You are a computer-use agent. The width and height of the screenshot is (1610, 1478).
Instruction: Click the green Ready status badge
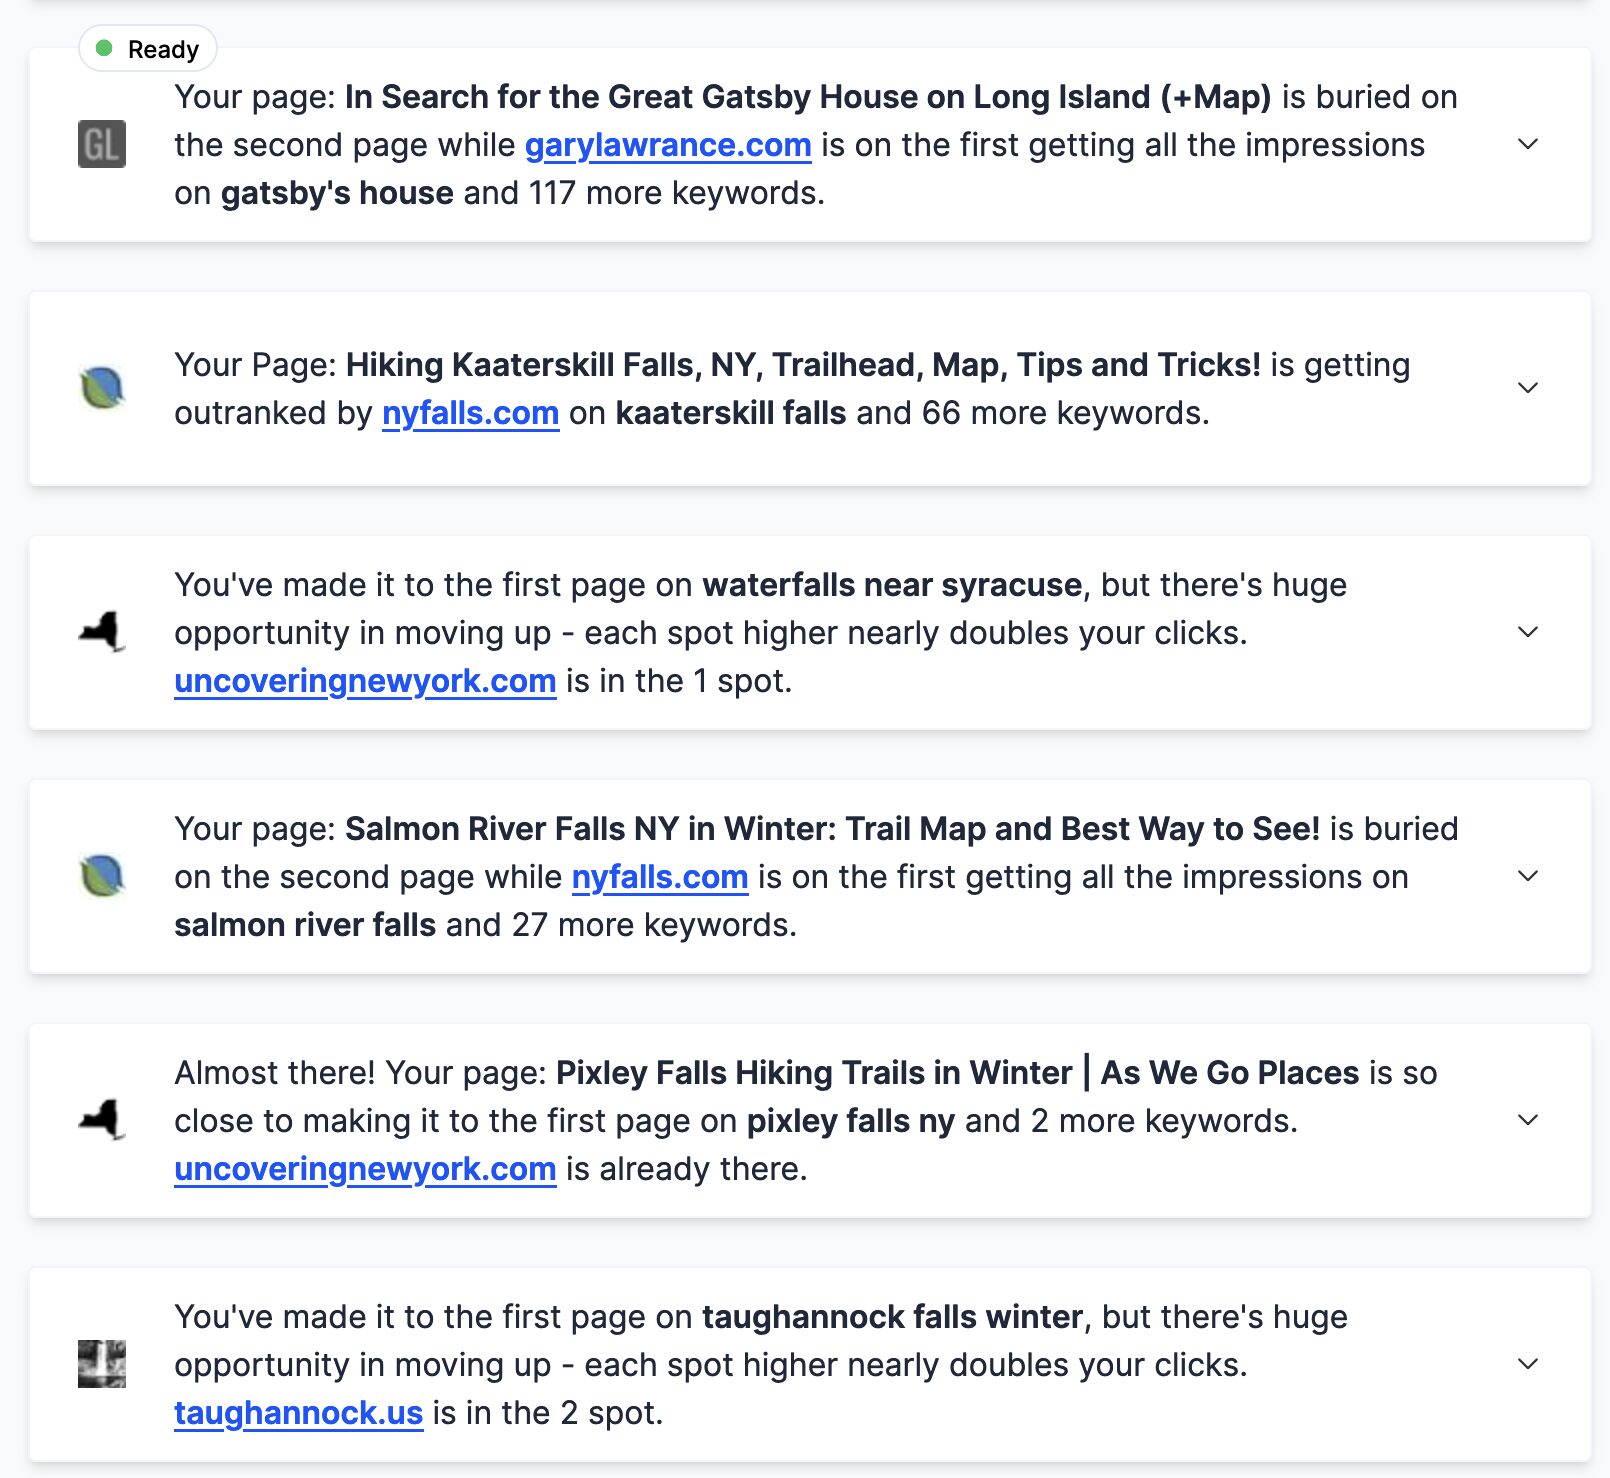(148, 49)
